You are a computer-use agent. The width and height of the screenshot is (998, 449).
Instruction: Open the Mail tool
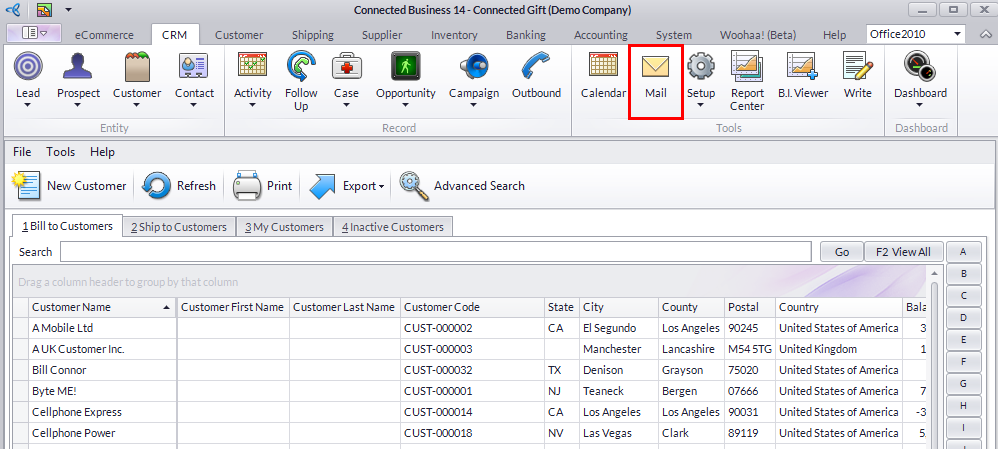click(x=655, y=78)
